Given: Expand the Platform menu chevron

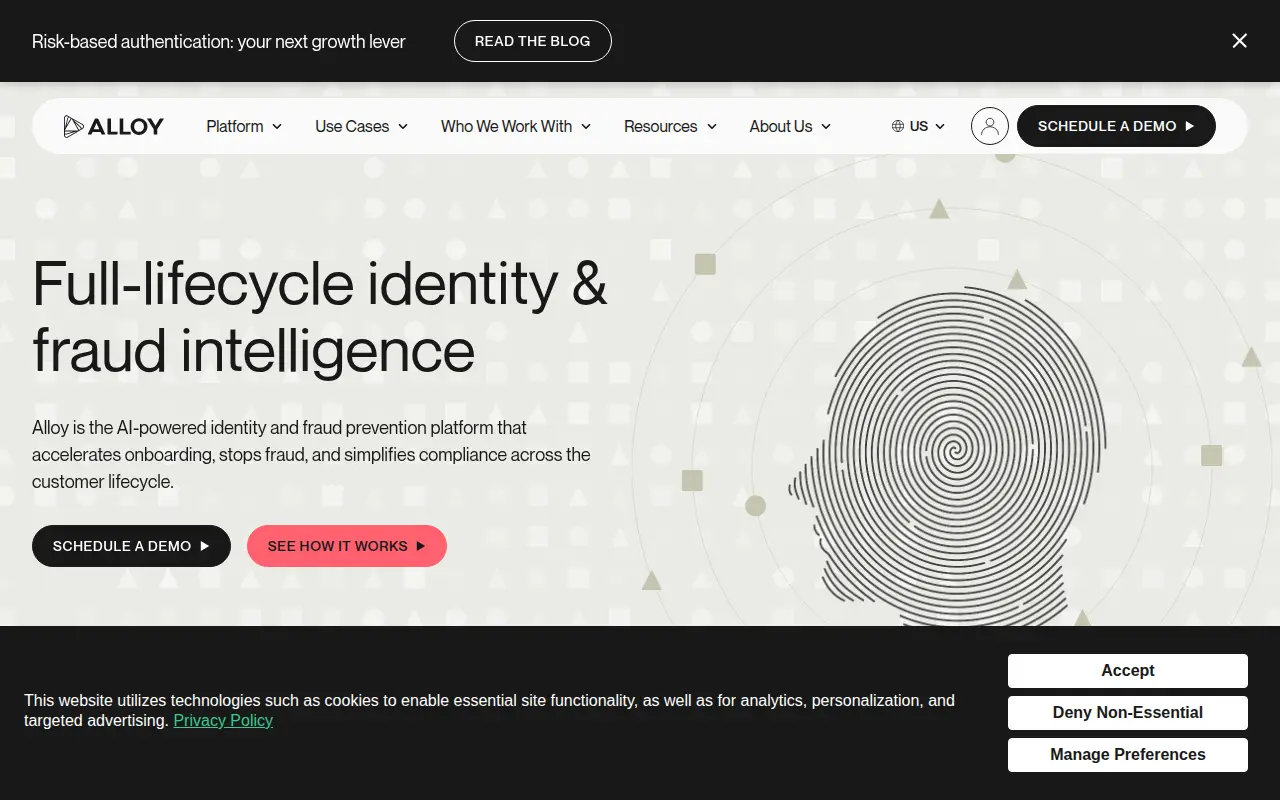Looking at the screenshot, I should (277, 127).
